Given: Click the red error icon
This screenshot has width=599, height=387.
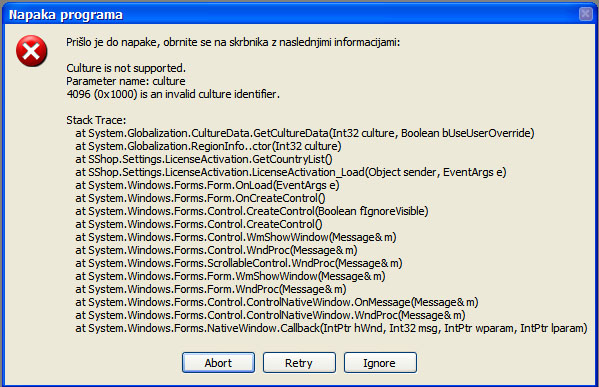Looking at the screenshot, I should 32,51.
